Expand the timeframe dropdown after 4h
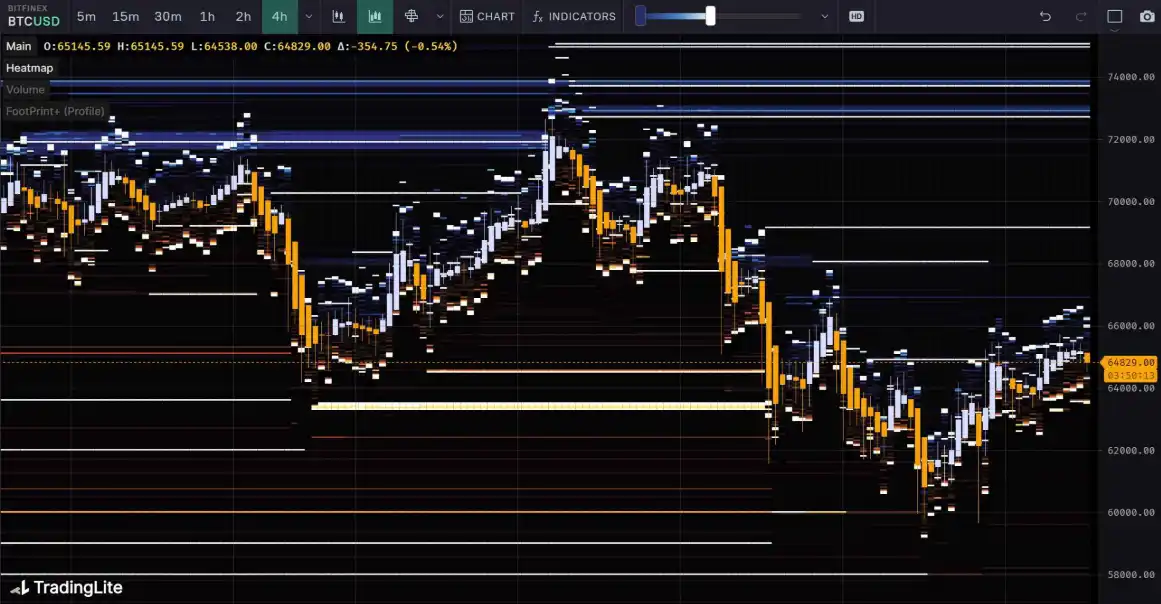Viewport: 1161px width, 604px height. coord(308,16)
